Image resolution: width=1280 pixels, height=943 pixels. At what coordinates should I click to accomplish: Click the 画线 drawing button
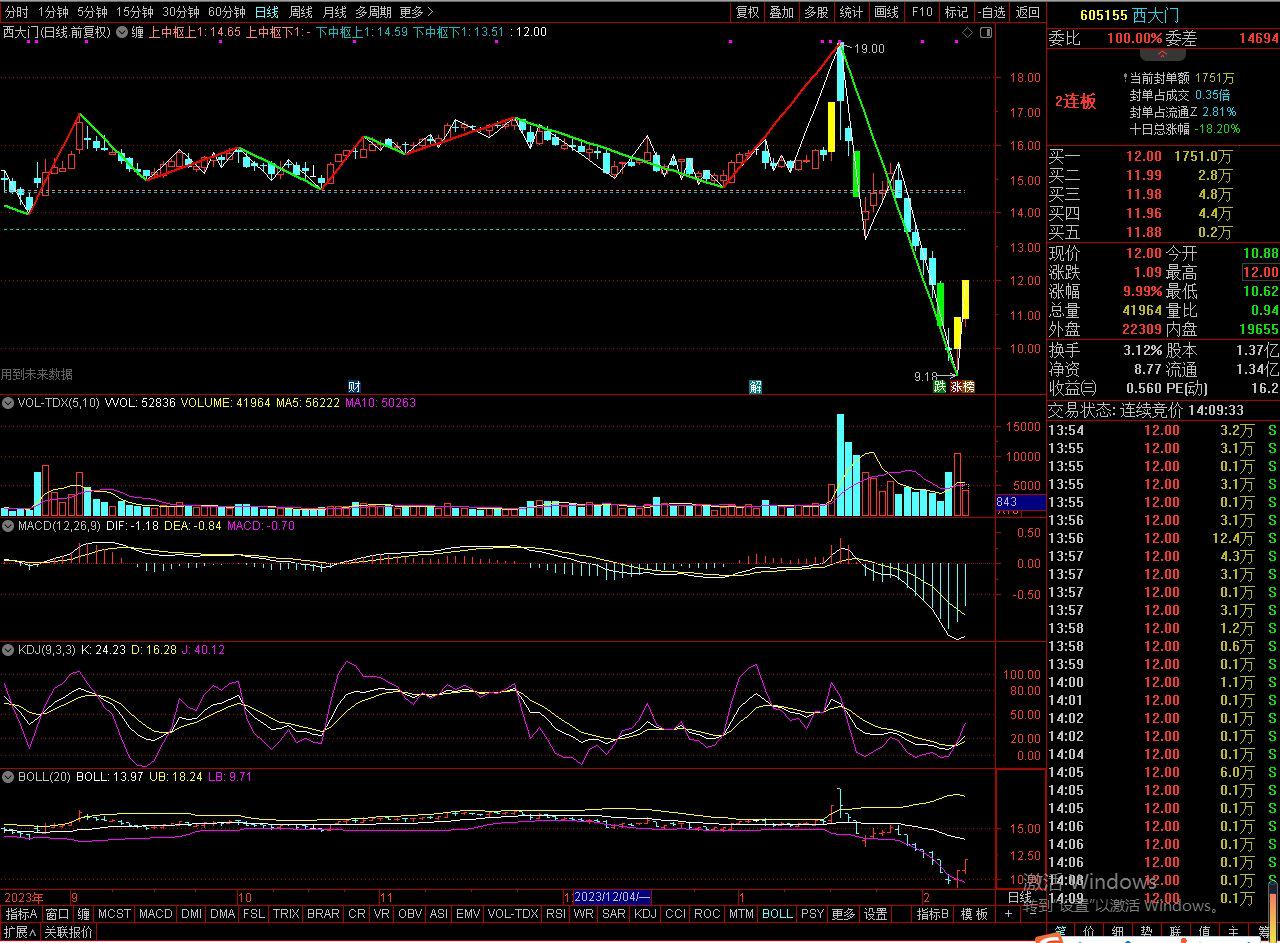coord(886,12)
